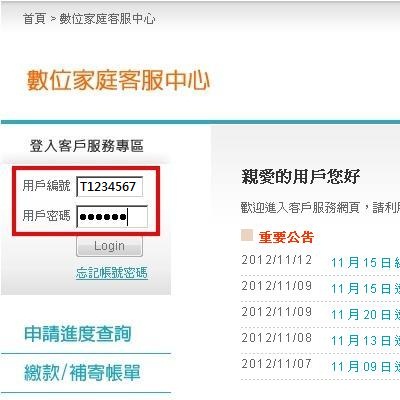Click the 親愛的用戶您好 greeting heading

tap(300, 176)
